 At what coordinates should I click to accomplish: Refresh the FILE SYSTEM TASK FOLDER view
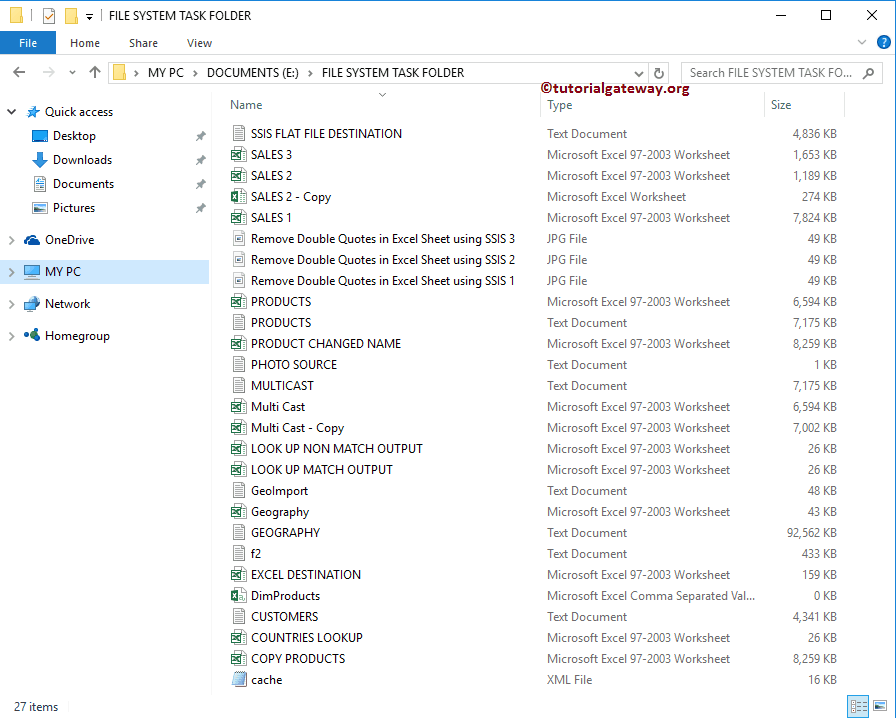658,72
